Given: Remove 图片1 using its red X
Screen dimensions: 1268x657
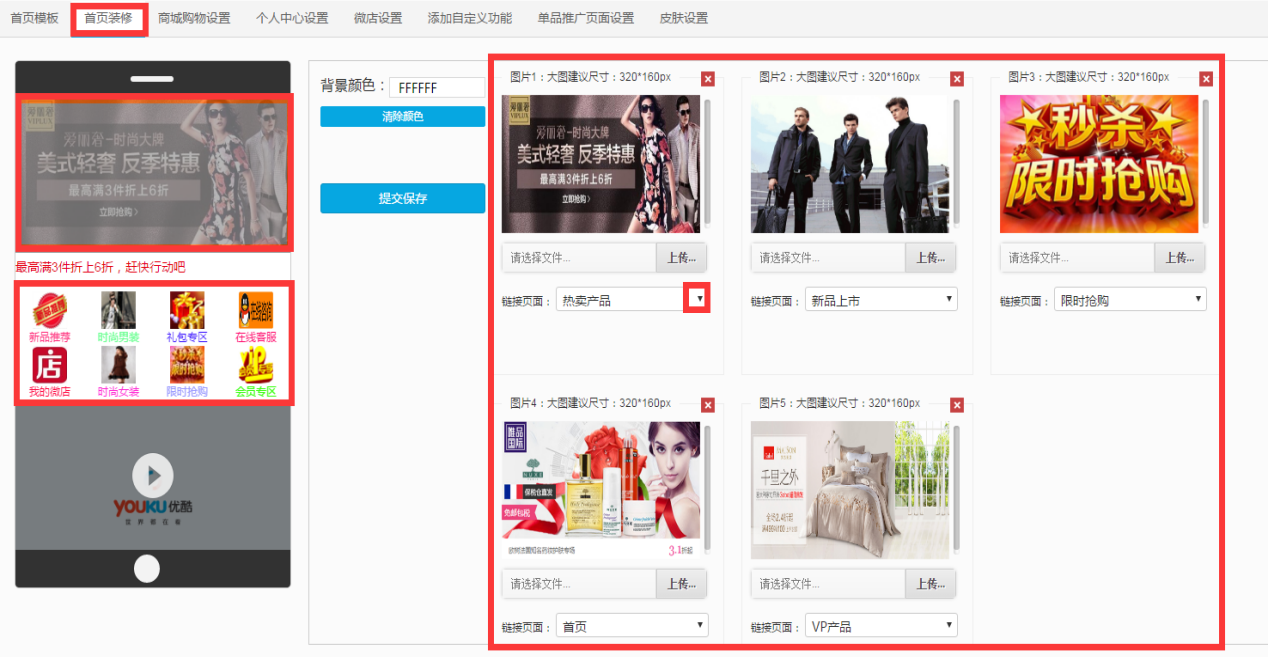Looking at the screenshot, I should (708, 79).
